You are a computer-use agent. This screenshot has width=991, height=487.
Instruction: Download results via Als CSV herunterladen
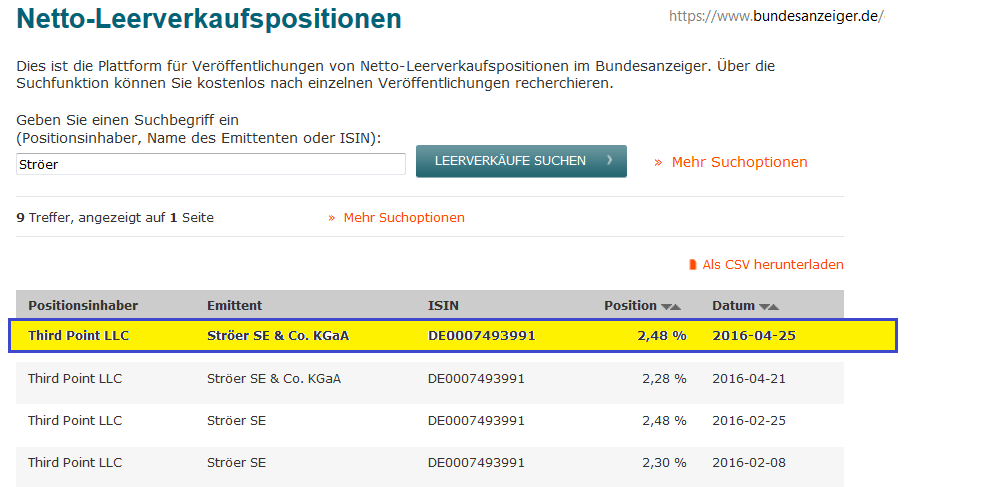(772, 265)
